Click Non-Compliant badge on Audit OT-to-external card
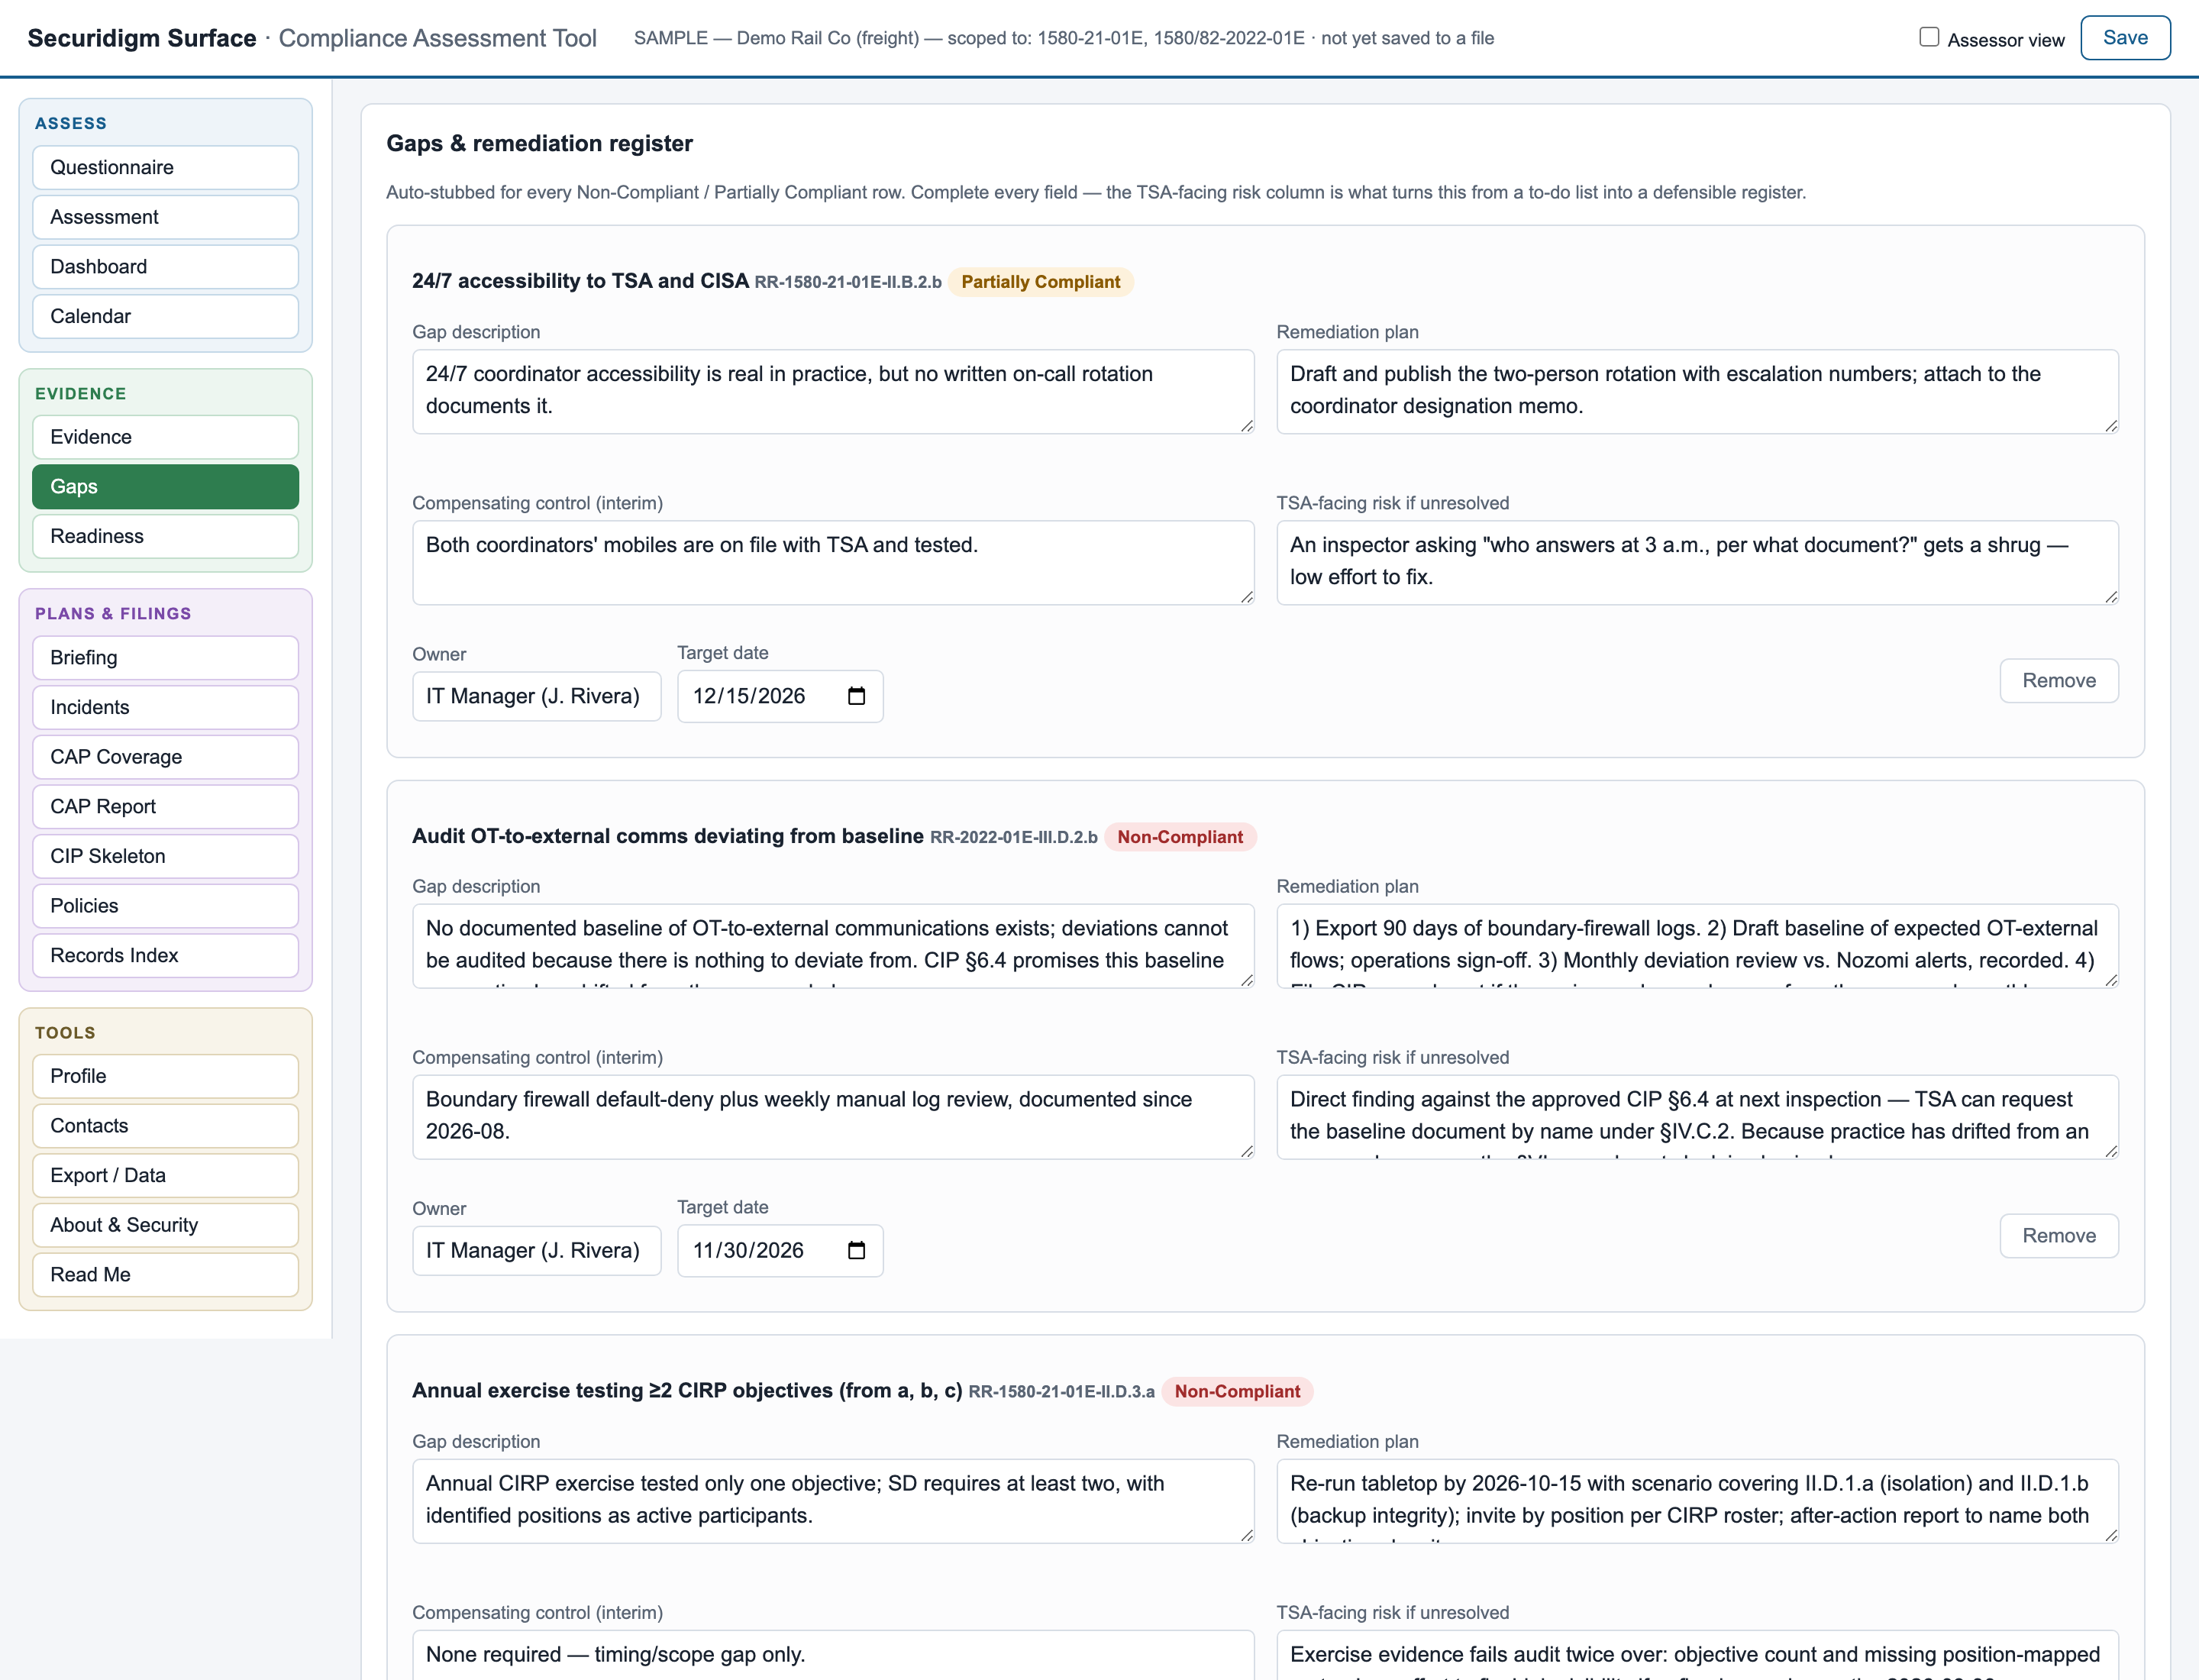The height and width of the screenshot is (1680, 2199). (1180, 837)
